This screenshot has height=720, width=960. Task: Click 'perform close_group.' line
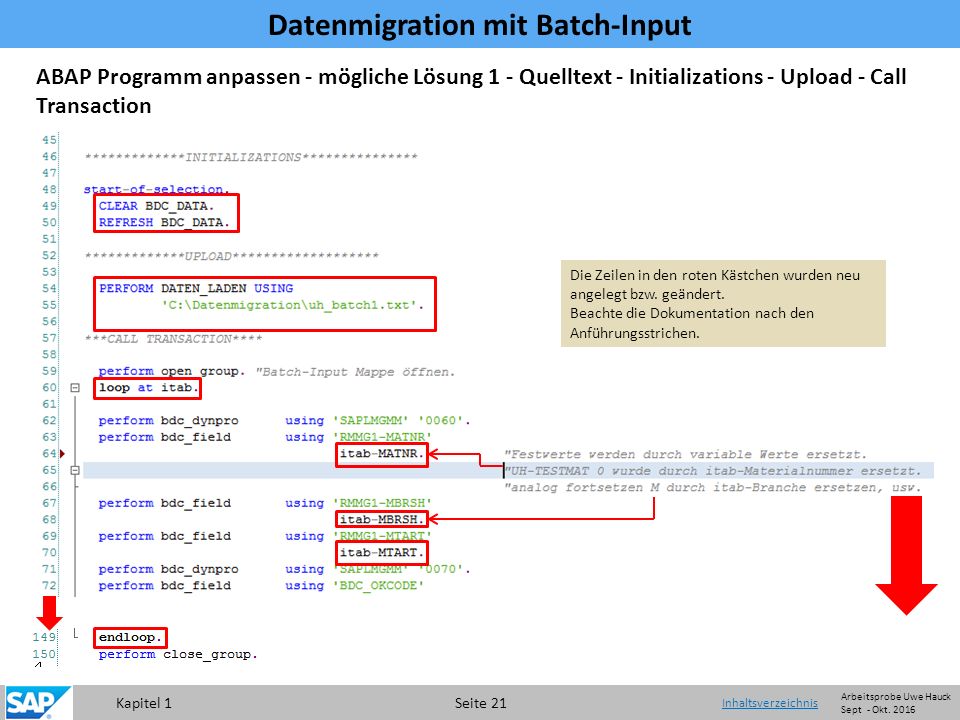point(178,654)
